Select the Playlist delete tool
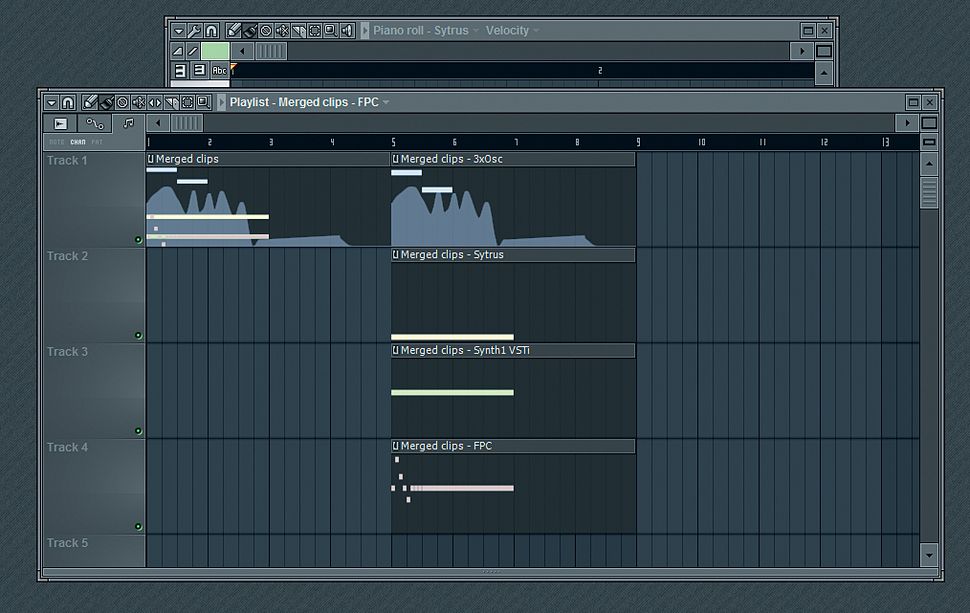This screenshot has width=970, height=613. (x=122, y=102)
